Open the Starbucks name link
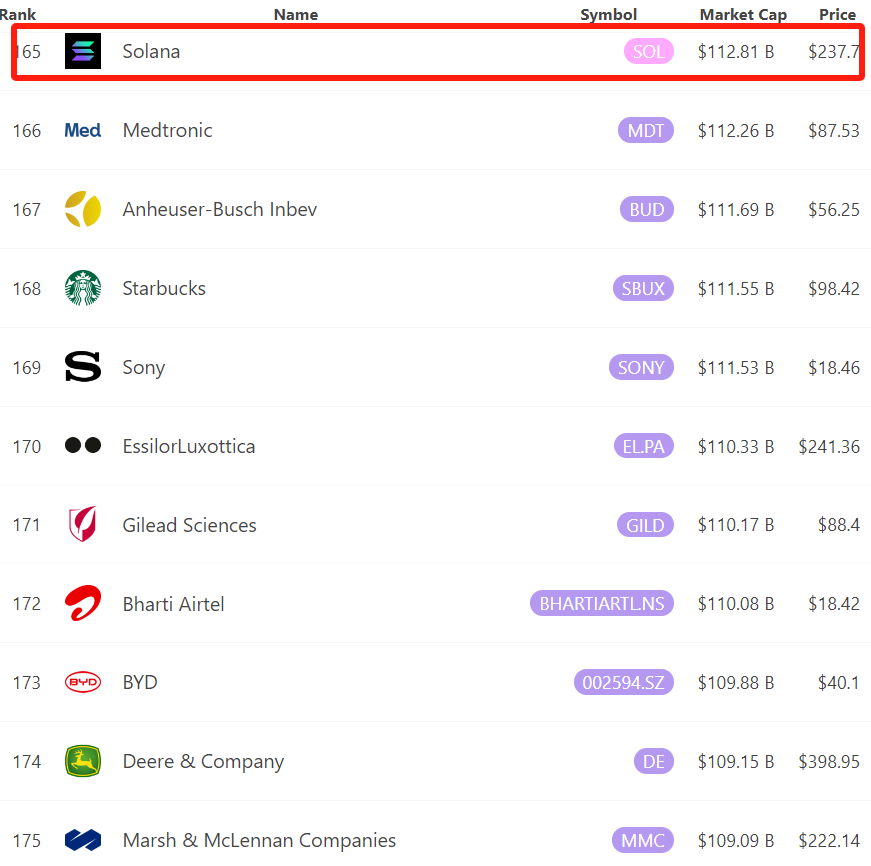The image size is (871, 866). point(164,288)
